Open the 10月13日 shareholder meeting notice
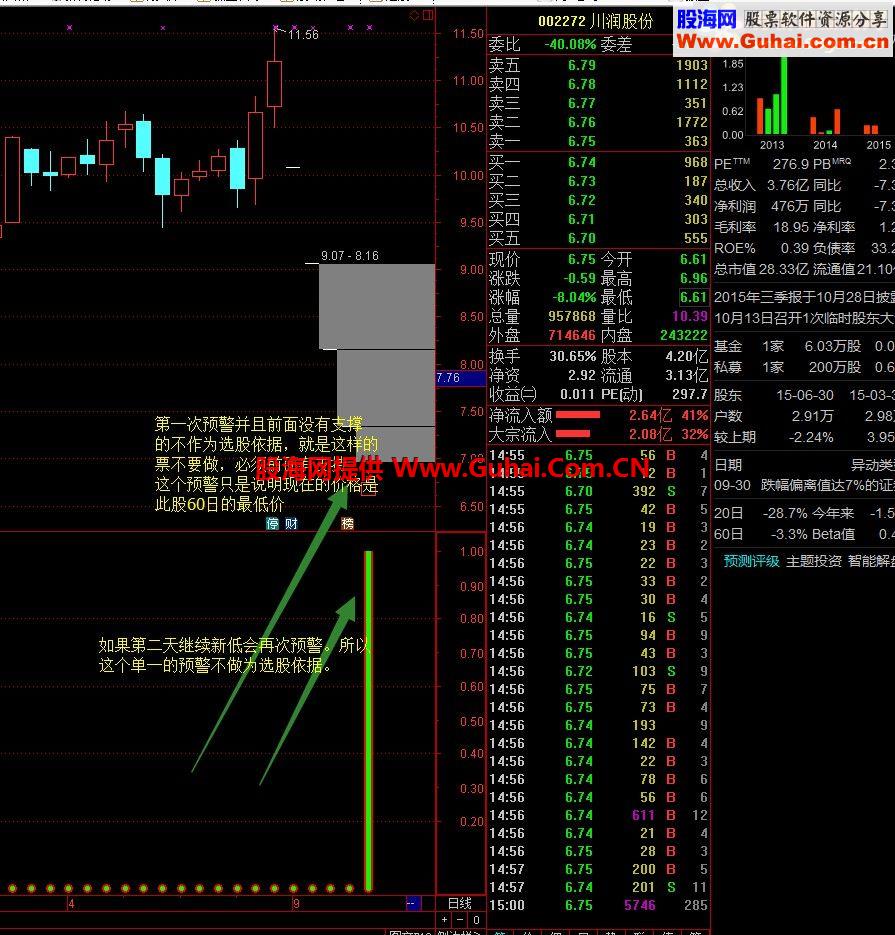Screen dimensions: 895x935 pyautogui.click(x=804, y=318)
